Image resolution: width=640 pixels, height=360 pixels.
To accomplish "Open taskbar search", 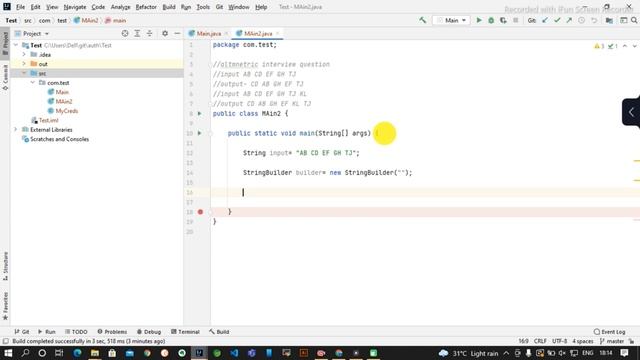I will (25, 353).
